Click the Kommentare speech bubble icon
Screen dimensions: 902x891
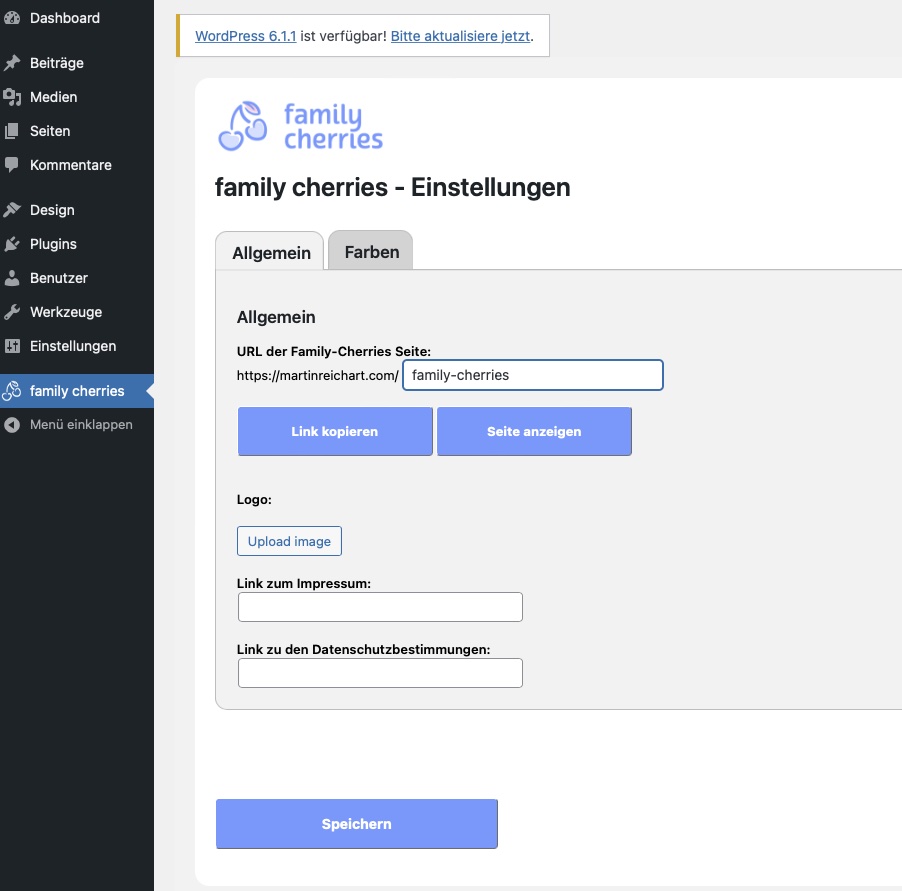(12, 165)
